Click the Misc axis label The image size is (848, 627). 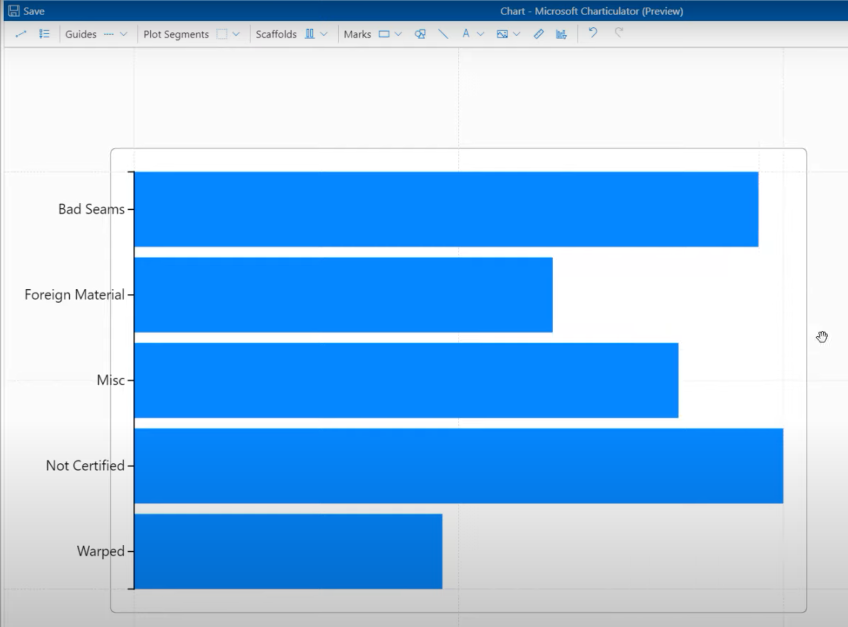pyautogui.click(x=111, y=380)
